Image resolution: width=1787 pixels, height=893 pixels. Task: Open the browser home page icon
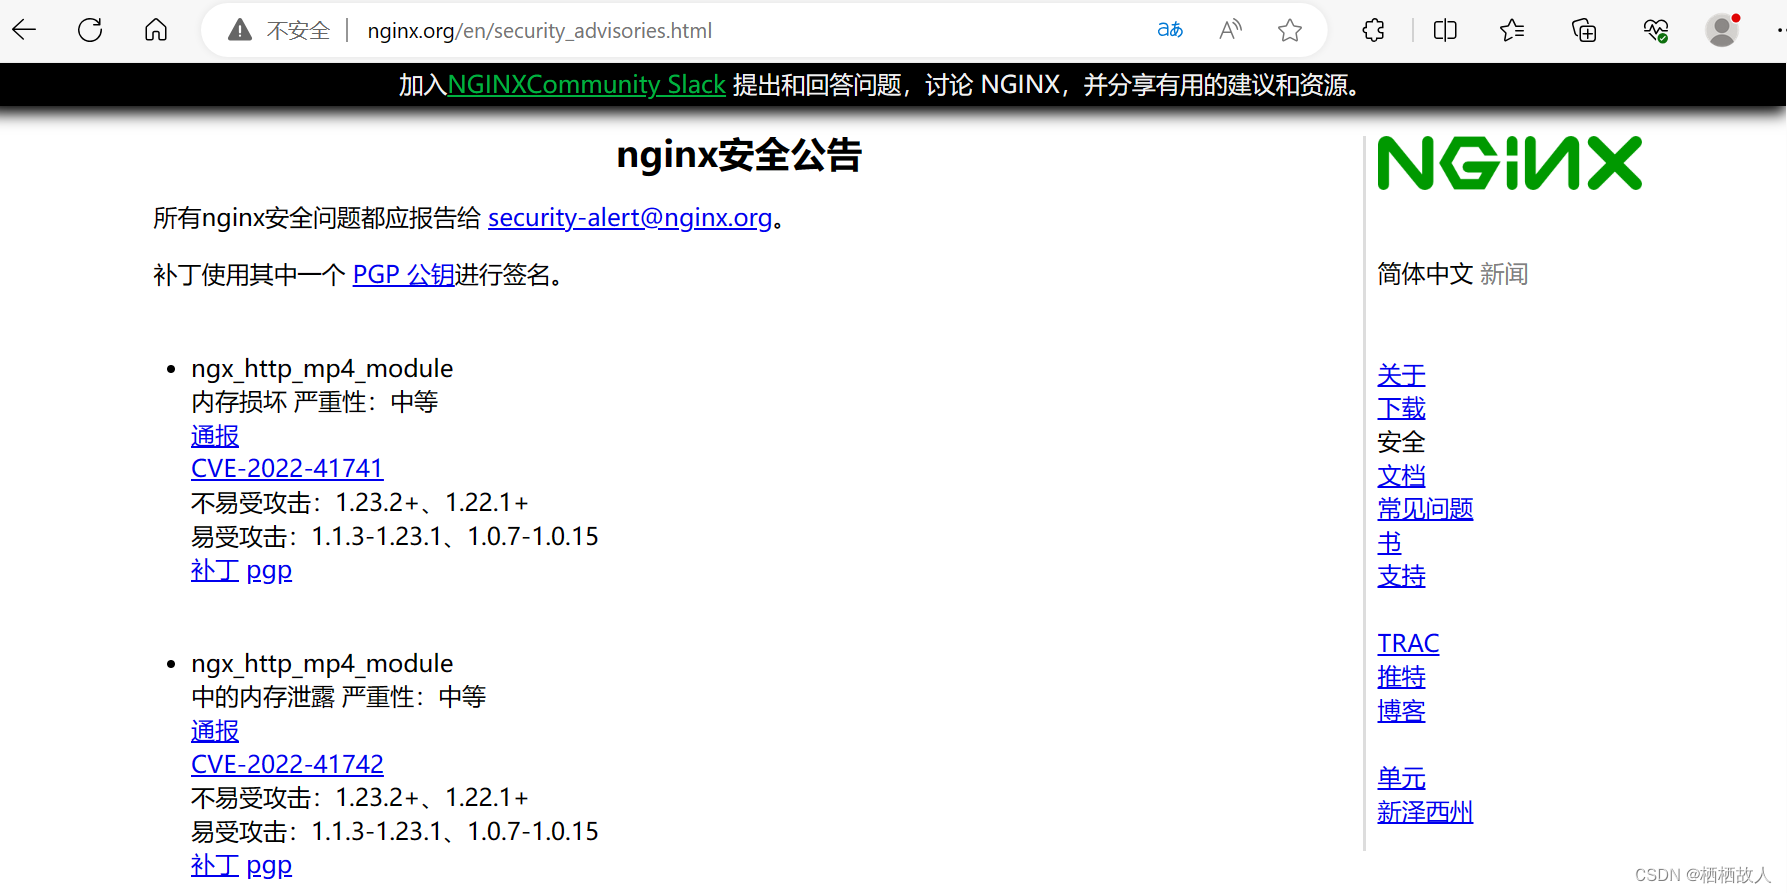coord(156,30)
